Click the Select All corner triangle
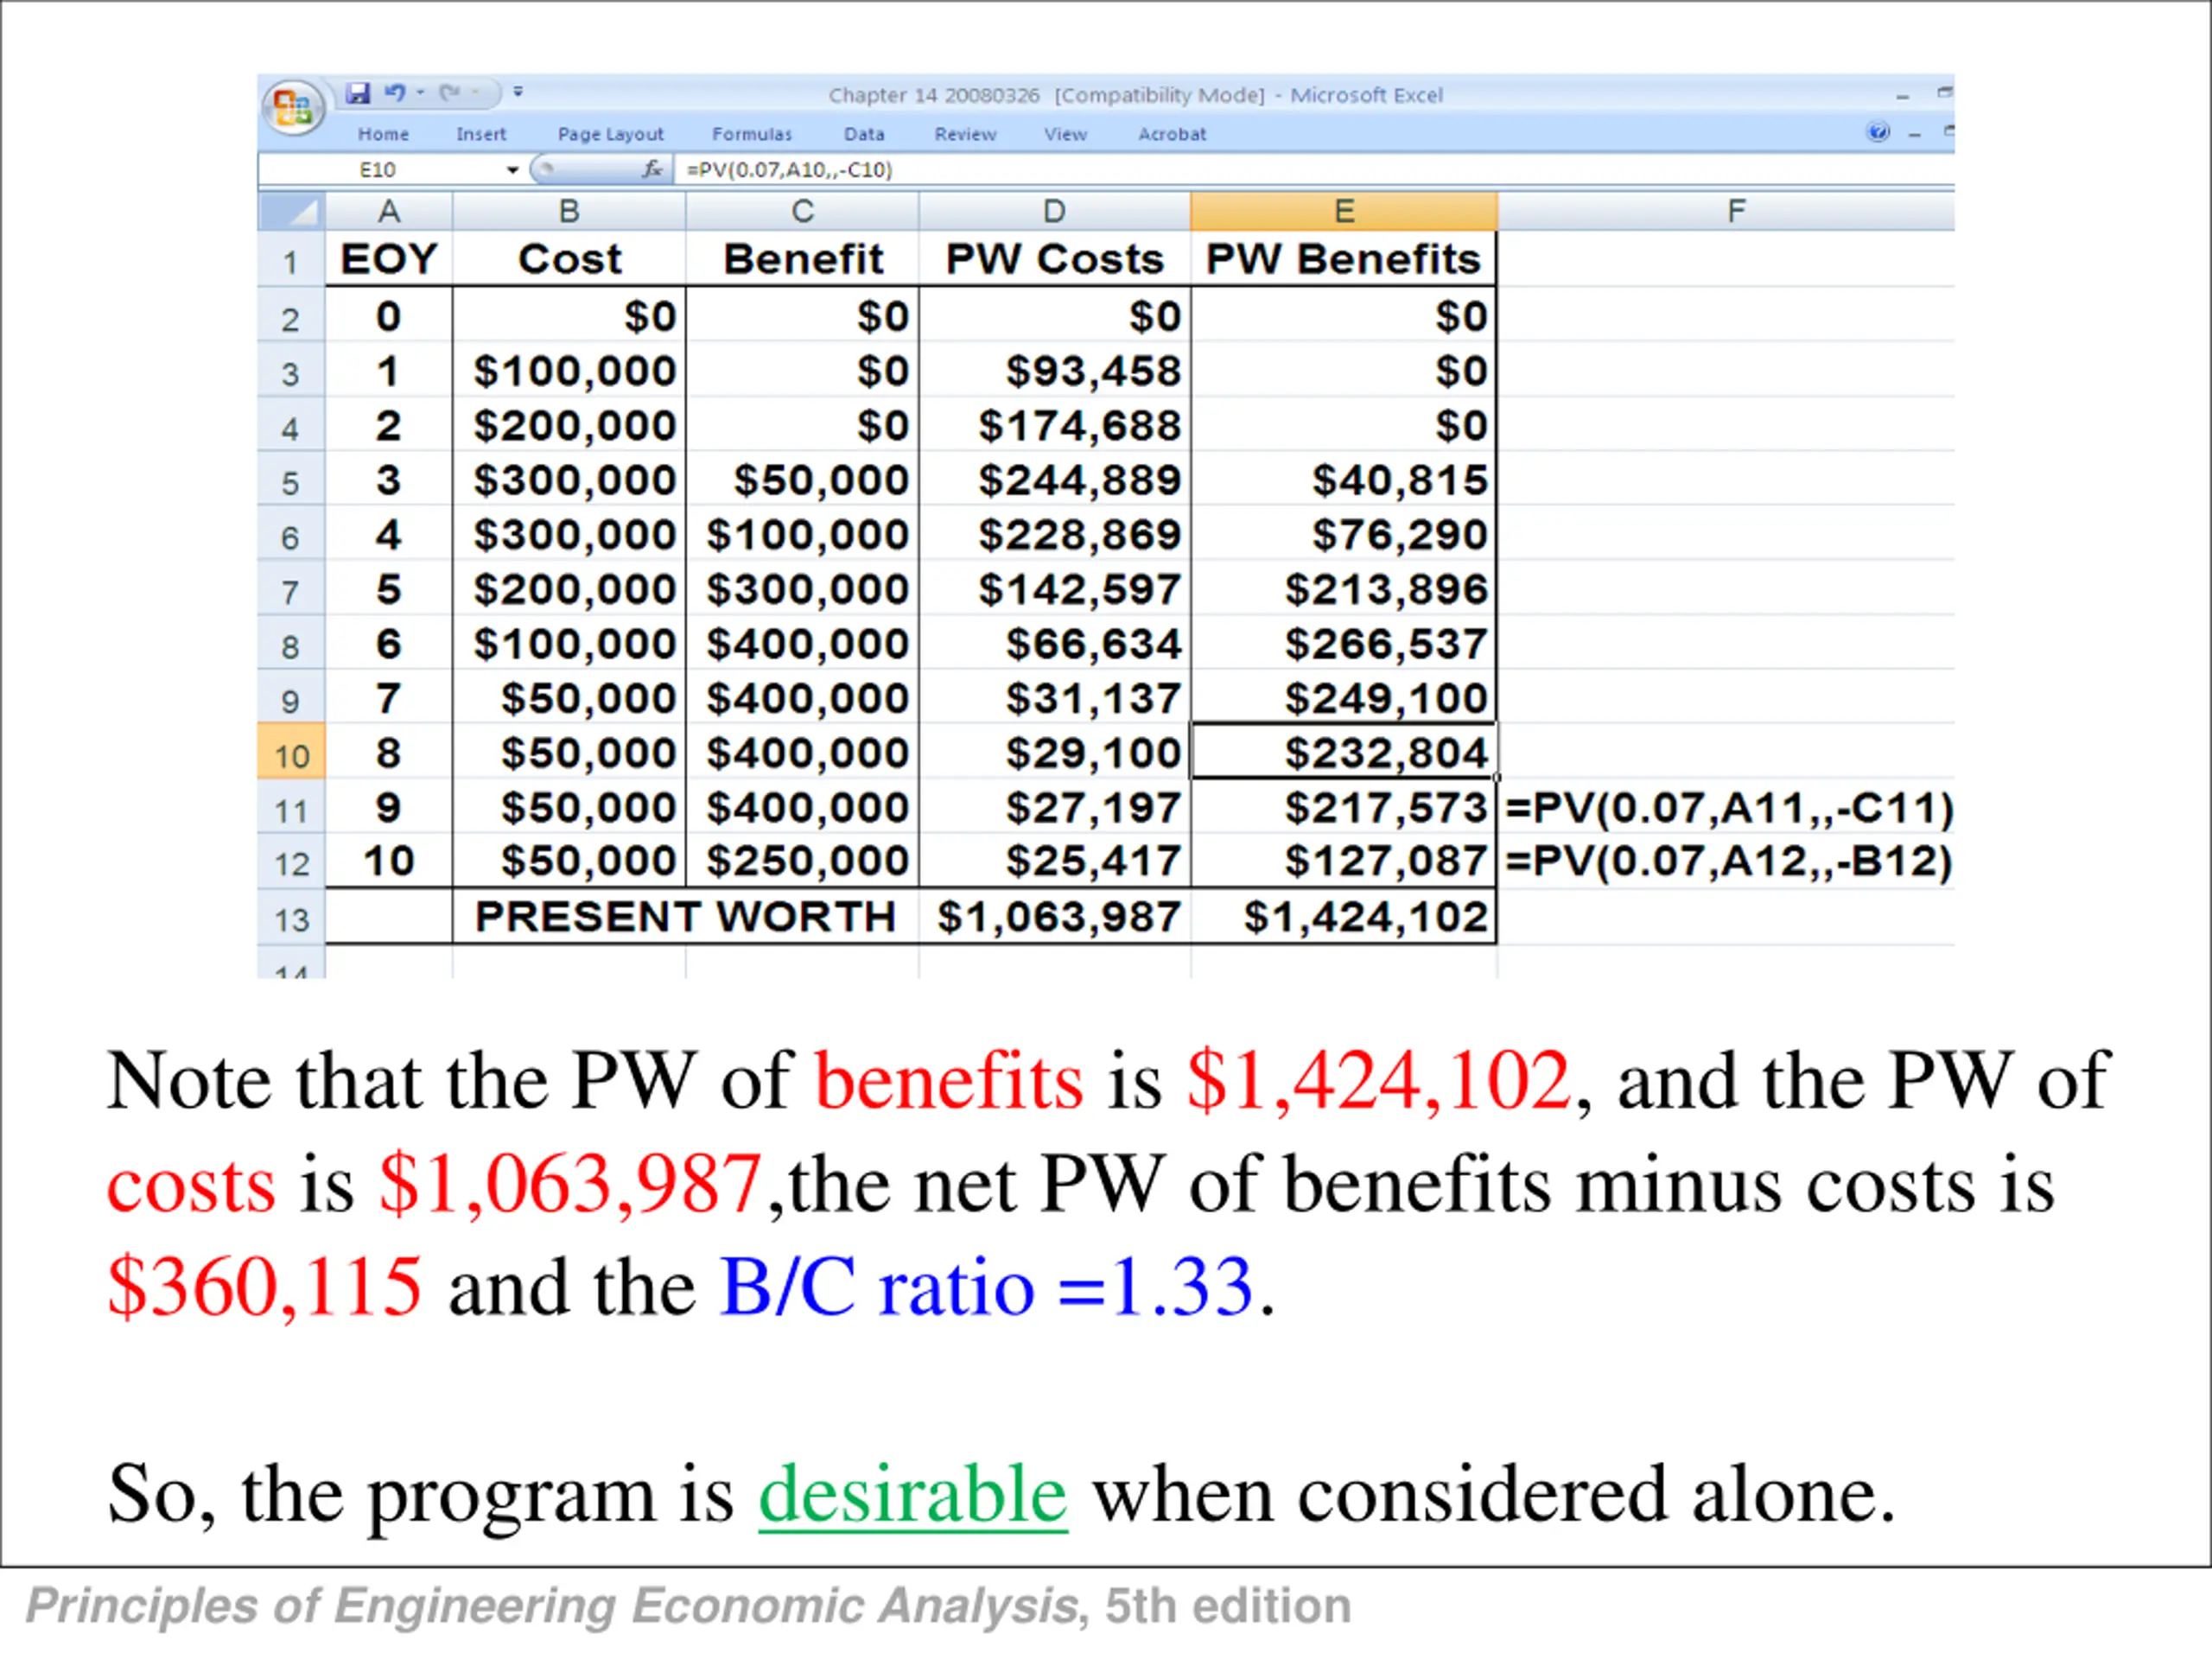This screenshot has height=1659, width=2212. [x=291, y=211]
